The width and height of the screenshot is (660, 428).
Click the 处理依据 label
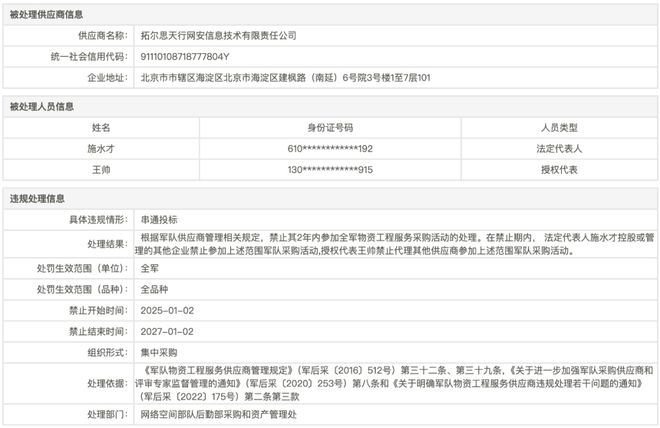(108, 383)
